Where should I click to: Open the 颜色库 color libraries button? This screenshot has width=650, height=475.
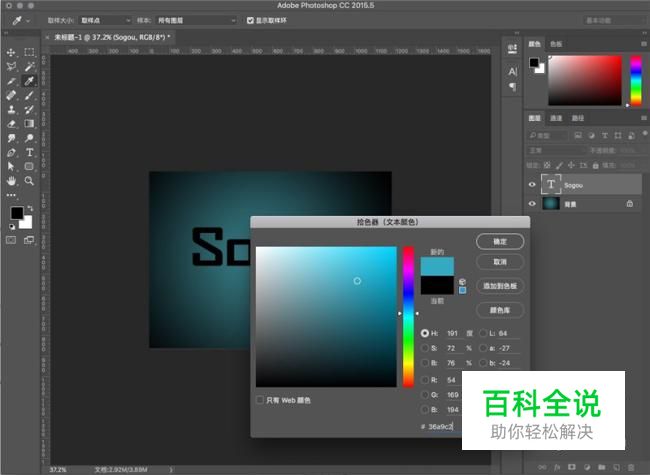point(500,310)
